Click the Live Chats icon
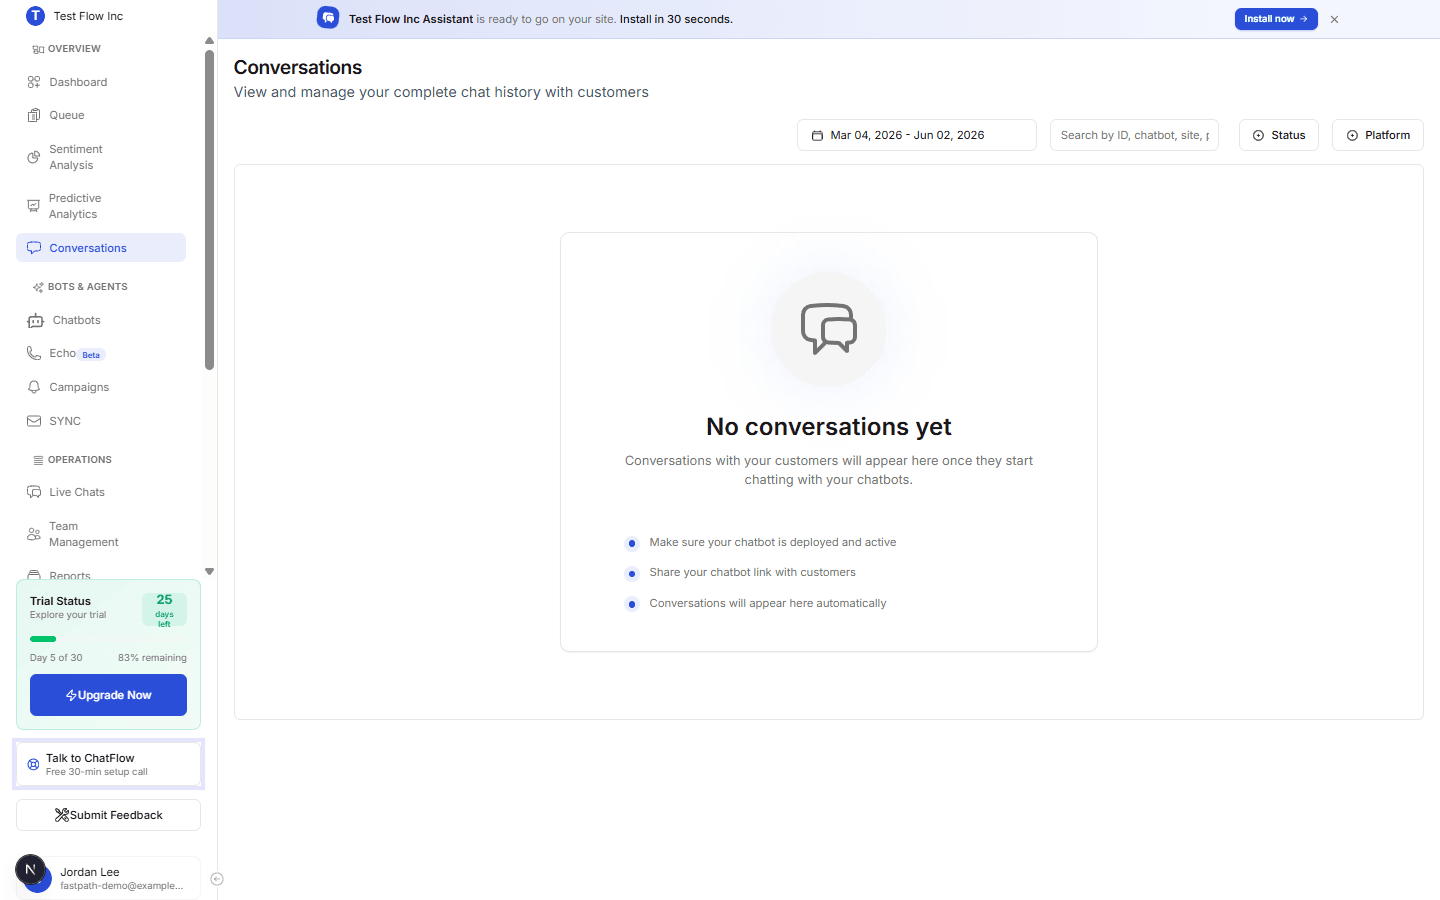 [x=34, y=492]
